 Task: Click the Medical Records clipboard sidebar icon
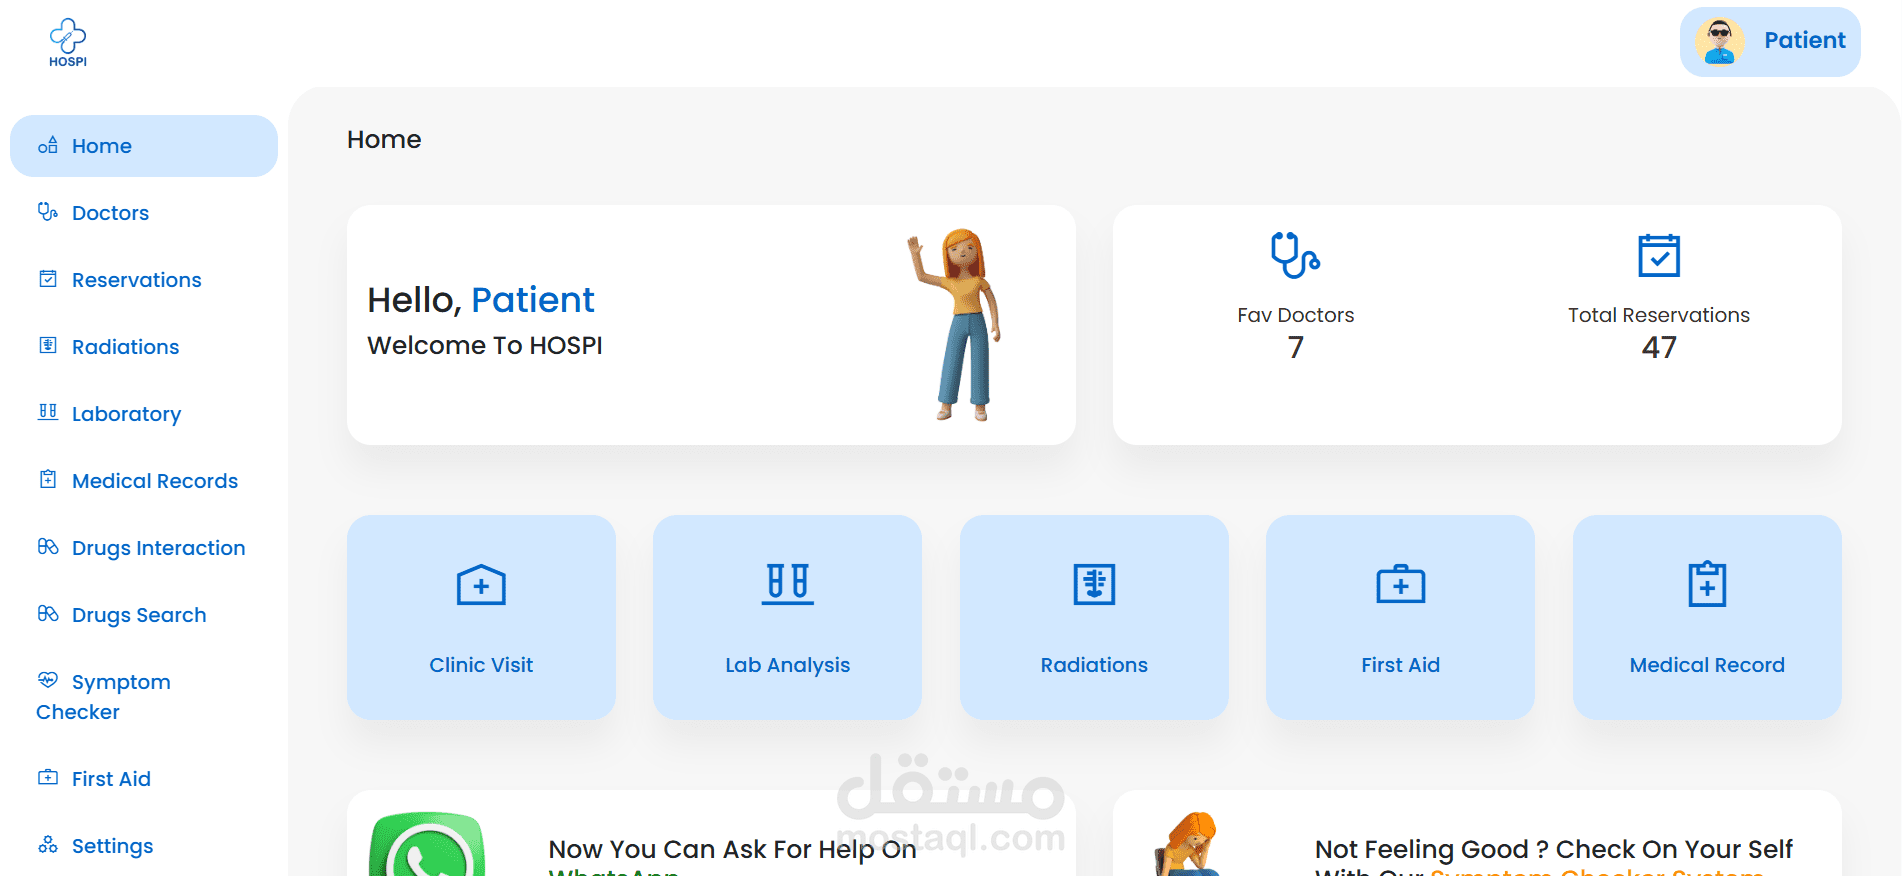pos(48,479)
